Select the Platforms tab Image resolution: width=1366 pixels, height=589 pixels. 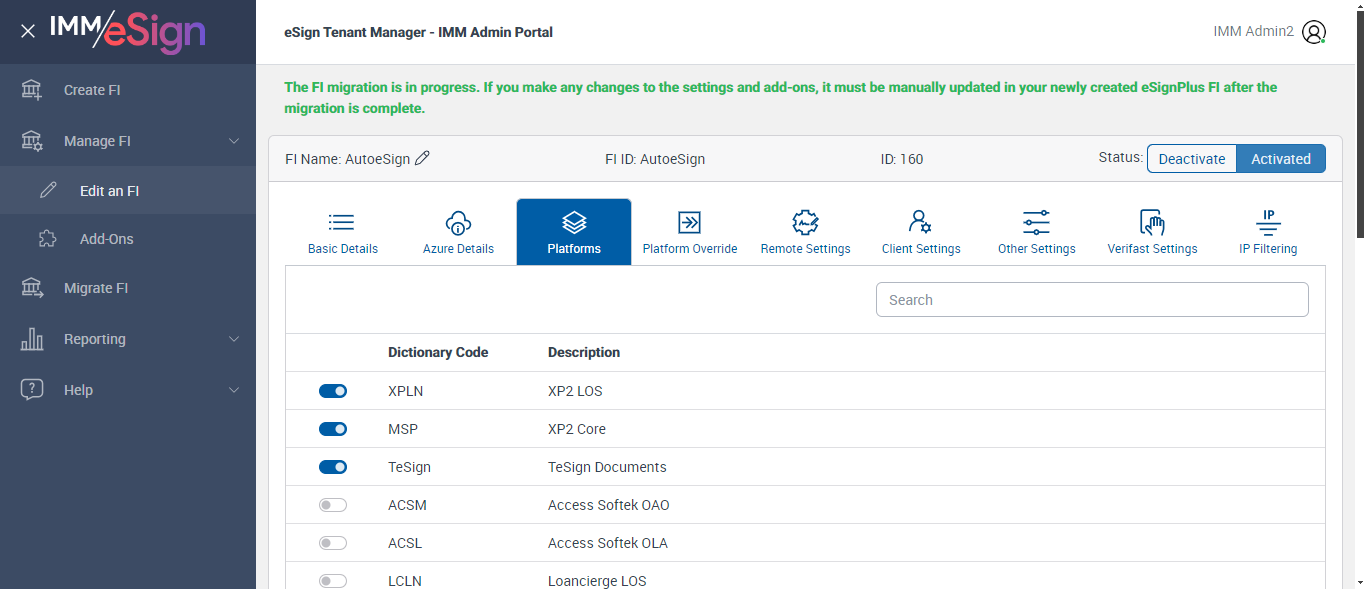click(x=574, y=232)
